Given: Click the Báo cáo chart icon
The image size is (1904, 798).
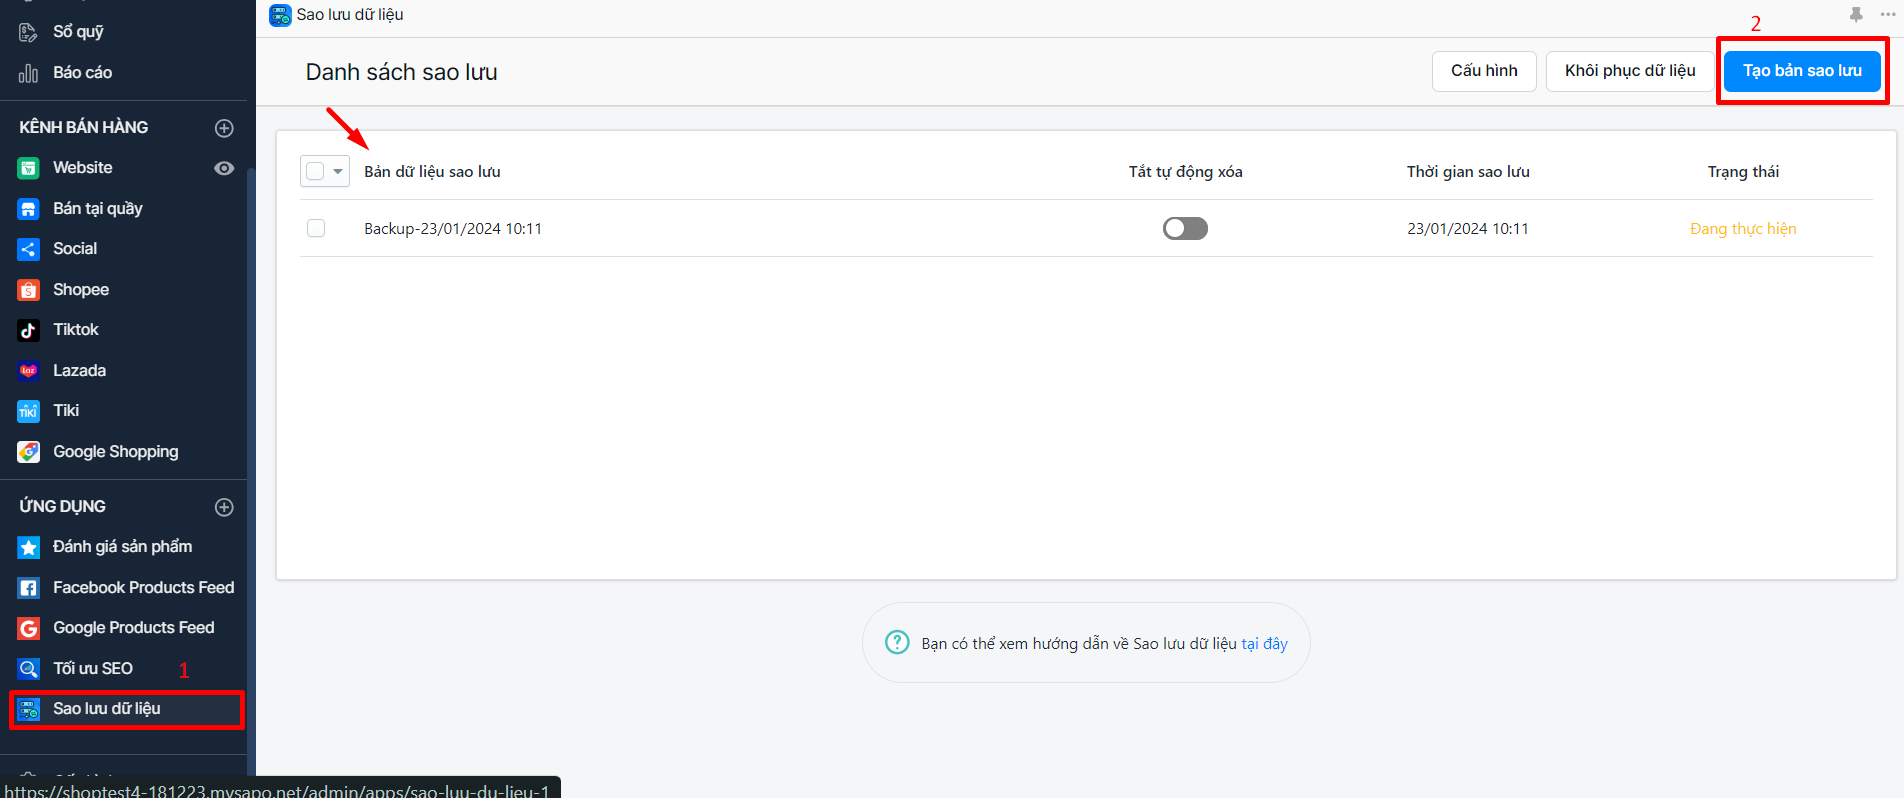Looking at the screenshot, I should [x=28, y=73].
